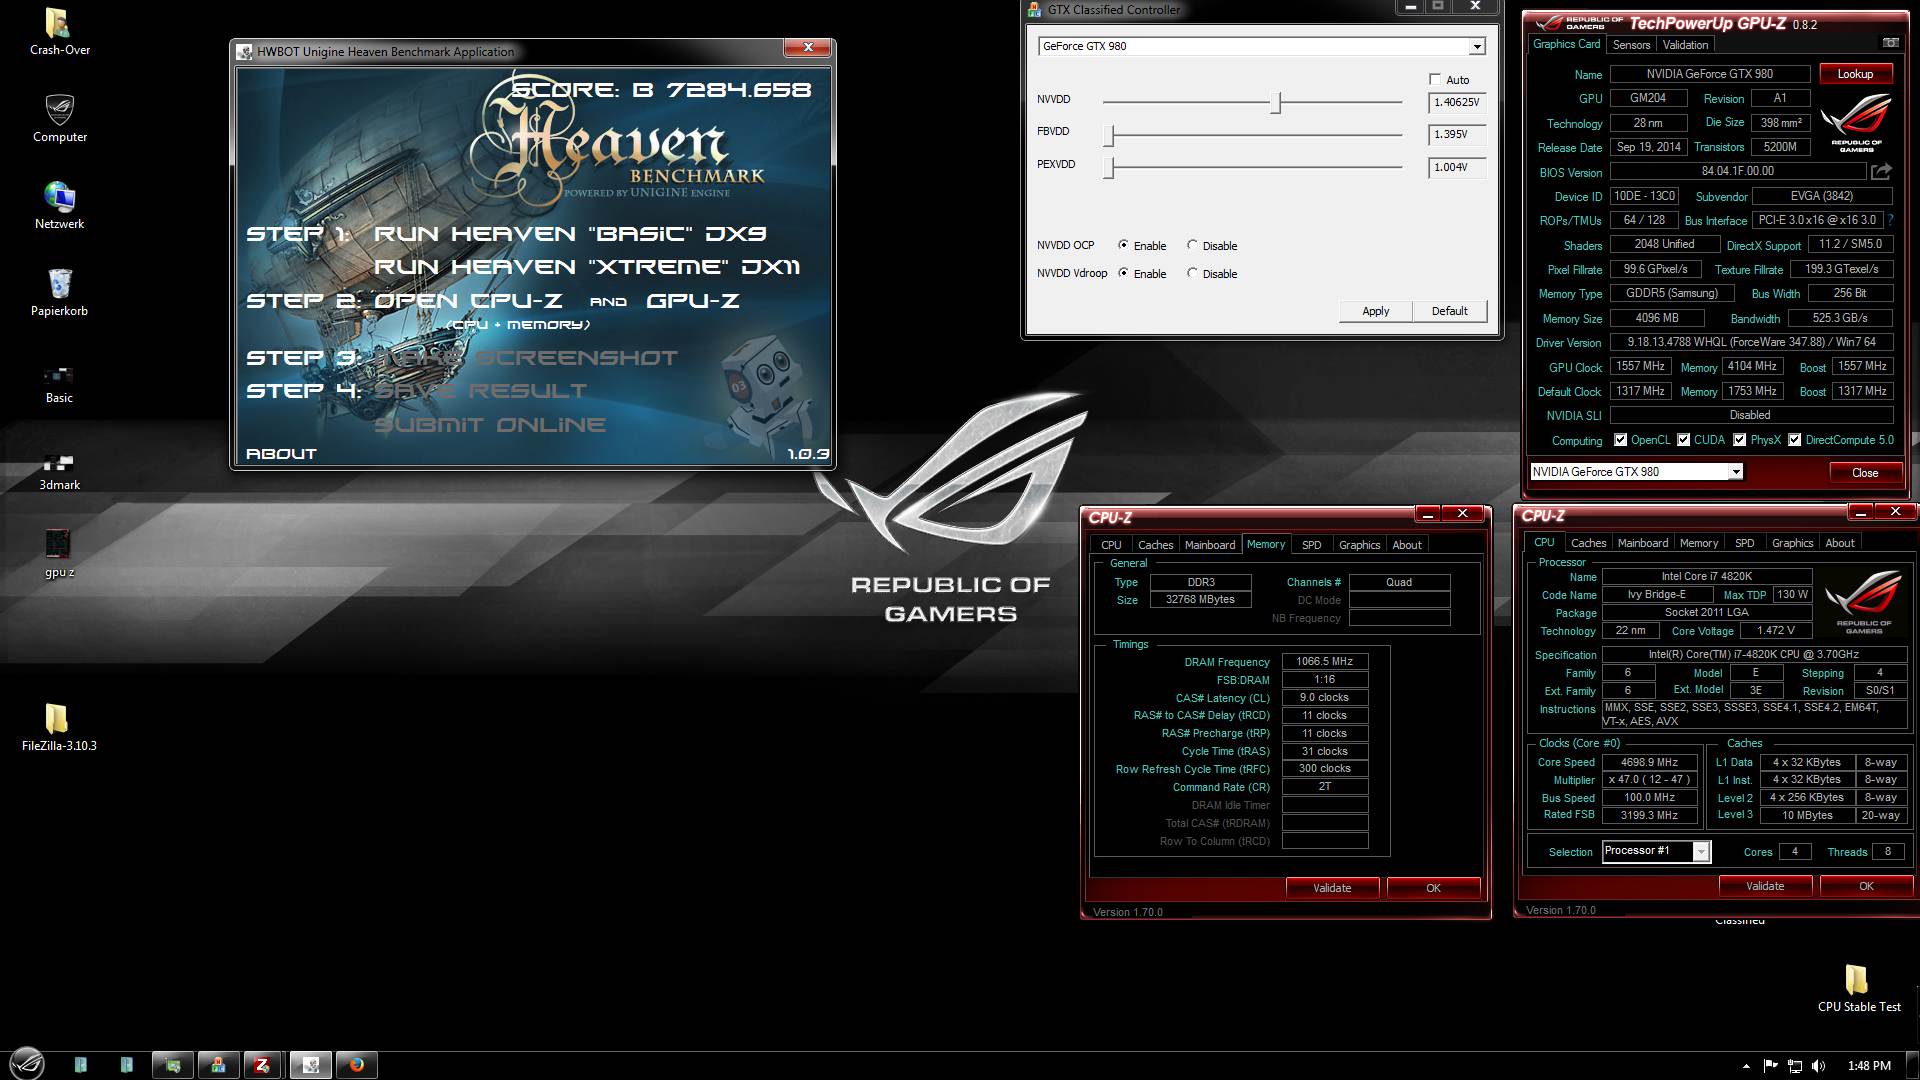Click Apply in GTX Classified Controller
1920x1080 pixels.
click(1375, 311)
